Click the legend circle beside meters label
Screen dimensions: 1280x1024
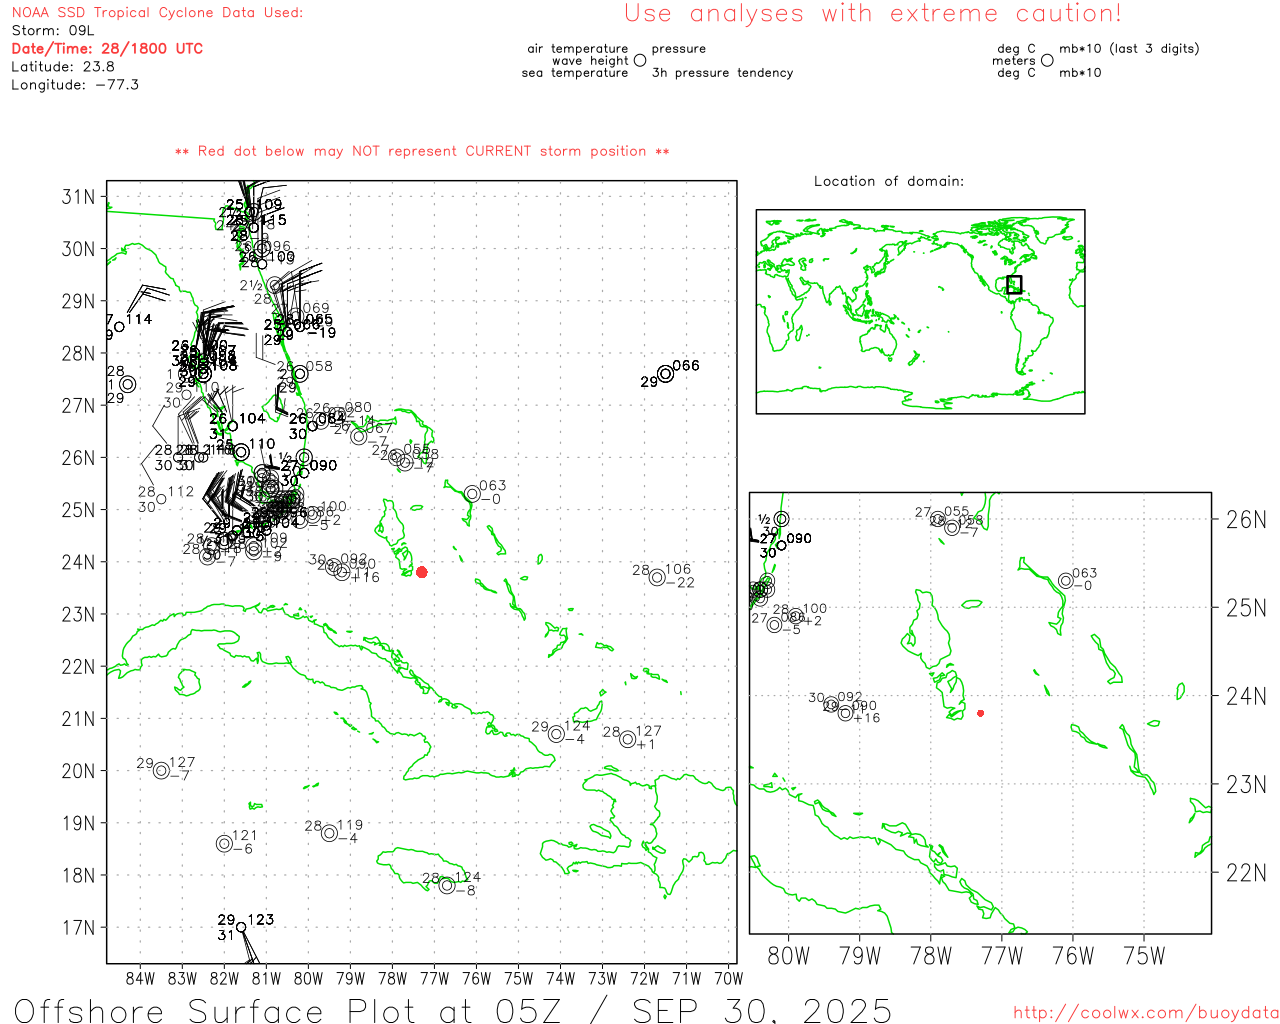coord(1047,61)
